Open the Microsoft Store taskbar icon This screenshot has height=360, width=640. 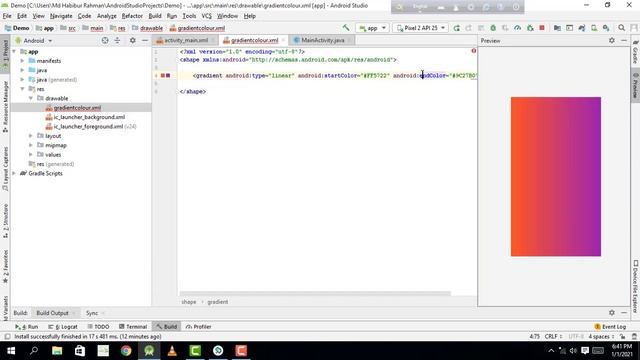tap(80, 351)
